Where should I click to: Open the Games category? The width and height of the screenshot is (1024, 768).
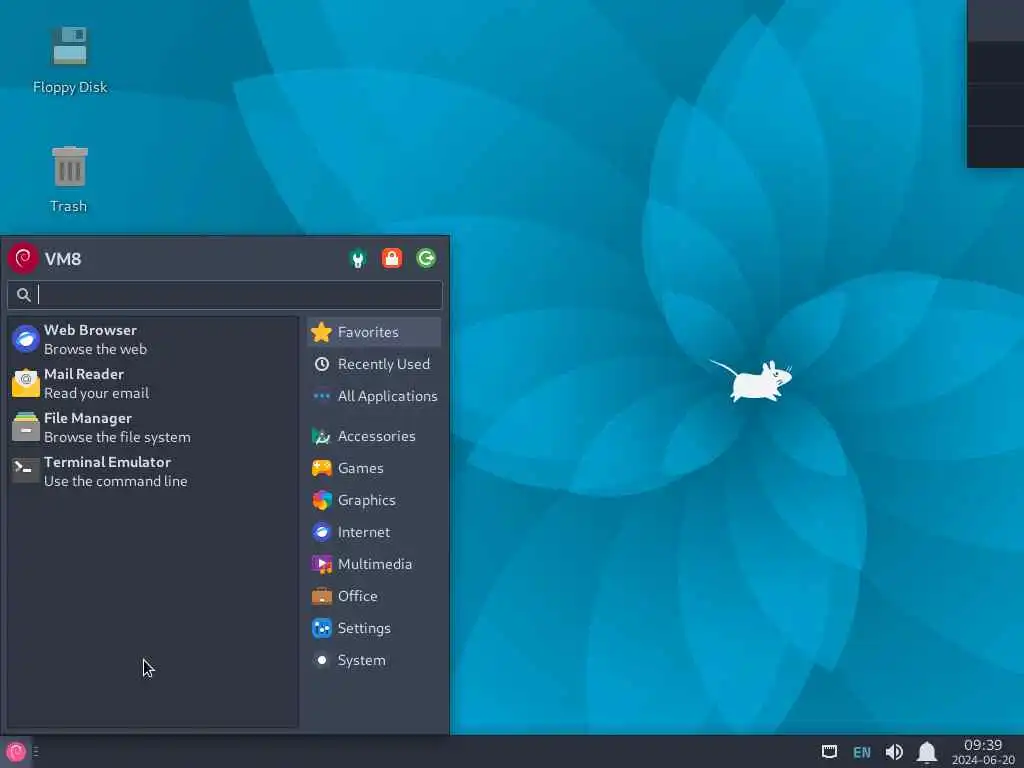coord(374,468)
